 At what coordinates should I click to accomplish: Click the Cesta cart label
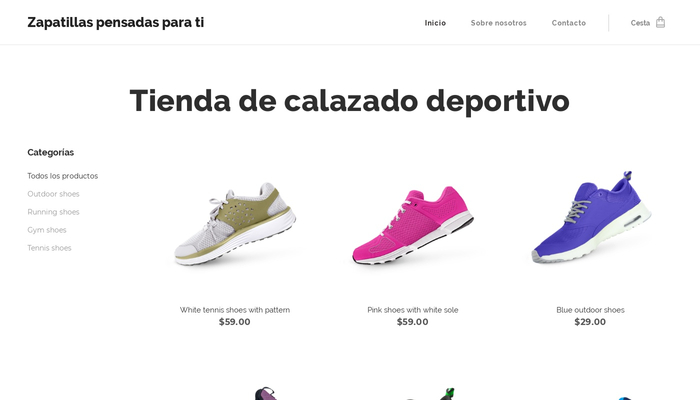coord(640,23)
